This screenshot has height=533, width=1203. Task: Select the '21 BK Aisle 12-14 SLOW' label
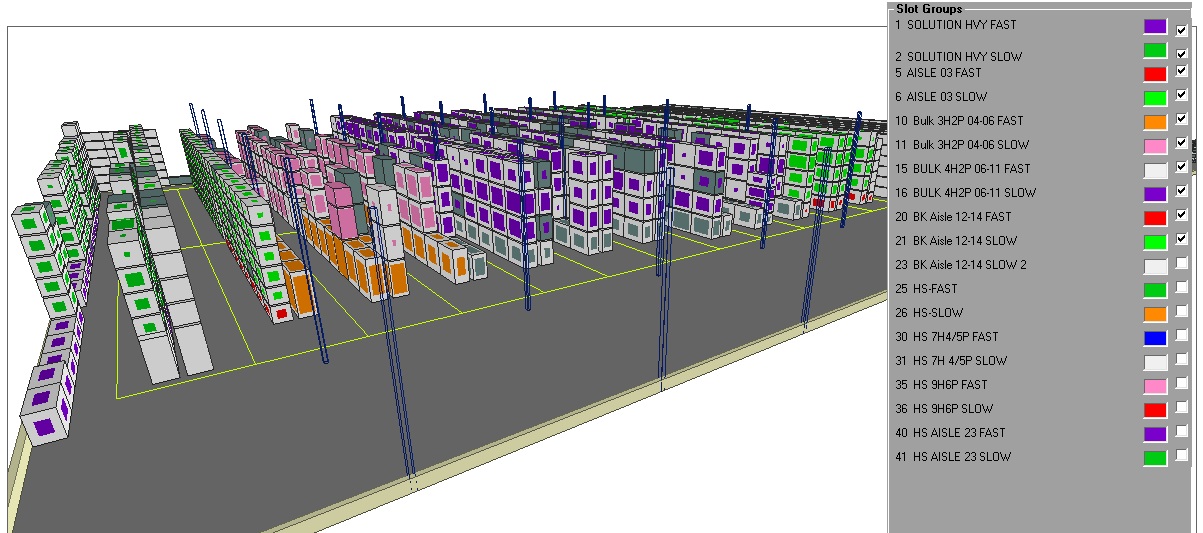[956, 241]
